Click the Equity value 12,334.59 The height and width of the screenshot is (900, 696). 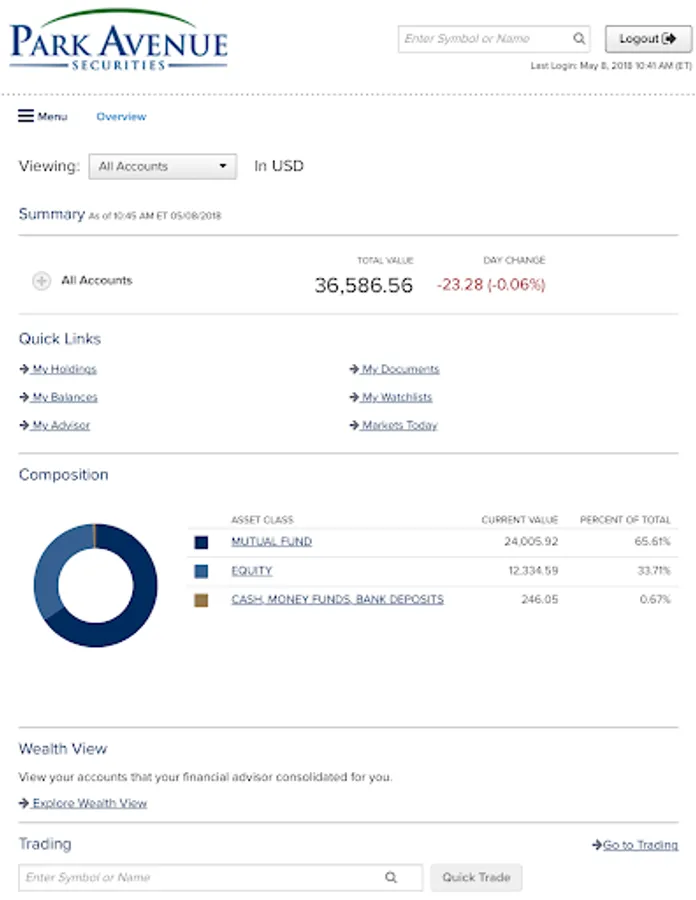[x=533, y=571]
